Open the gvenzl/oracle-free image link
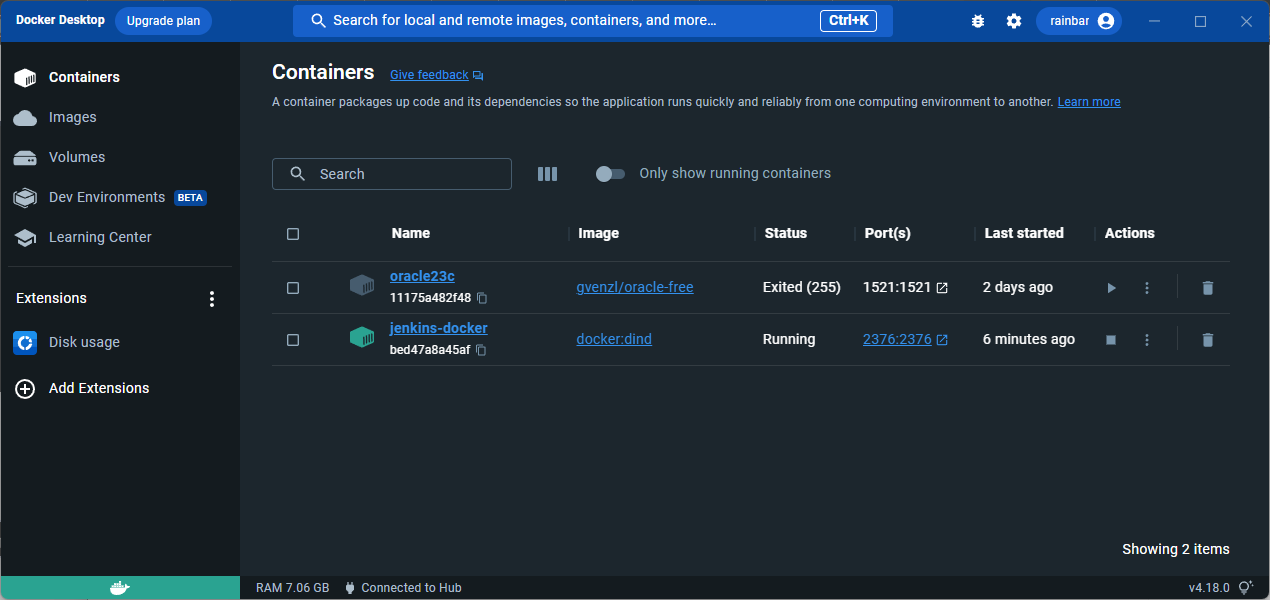The width and height of the screenshot is (1270, 600). (635, 287)
